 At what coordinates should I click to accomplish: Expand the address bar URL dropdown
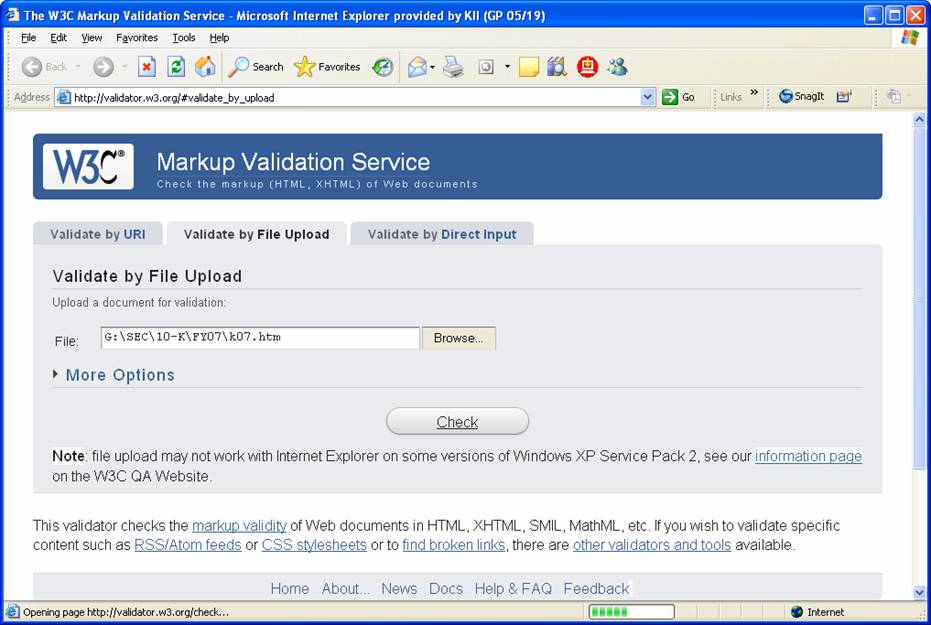tap(648, 97)
